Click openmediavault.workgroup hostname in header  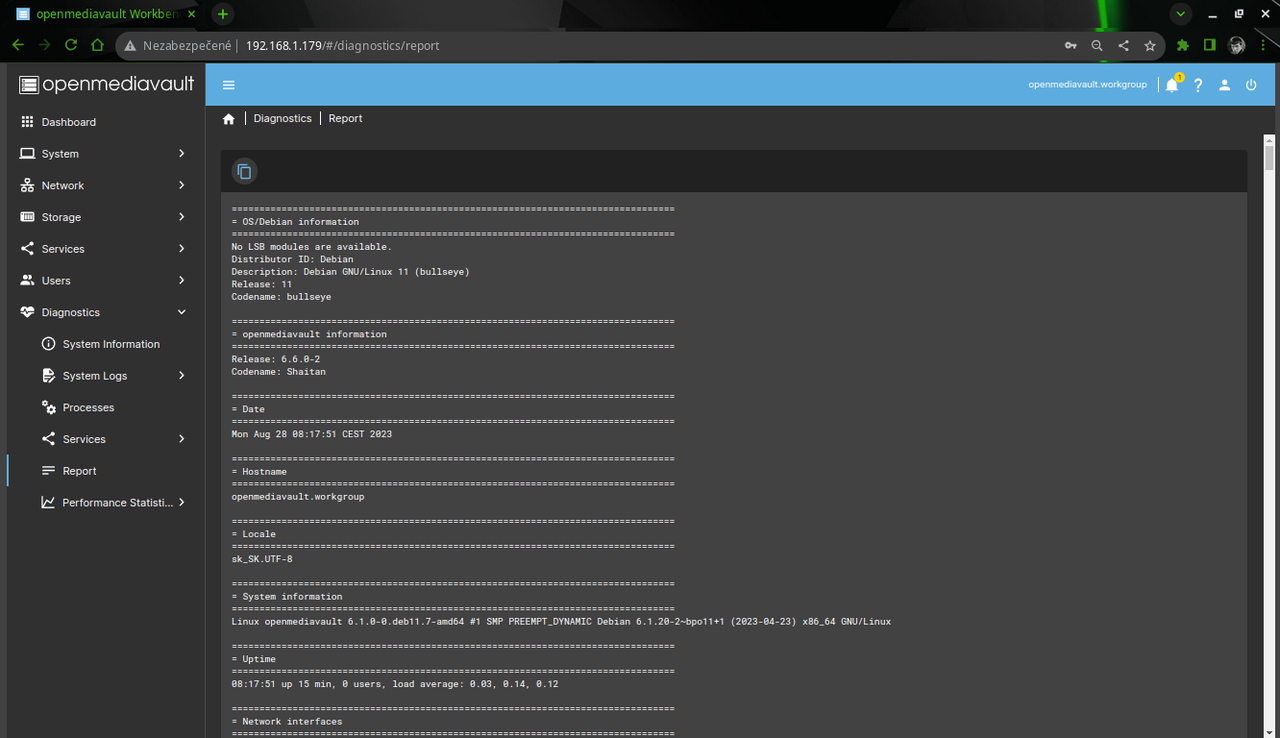[1087, 85]
